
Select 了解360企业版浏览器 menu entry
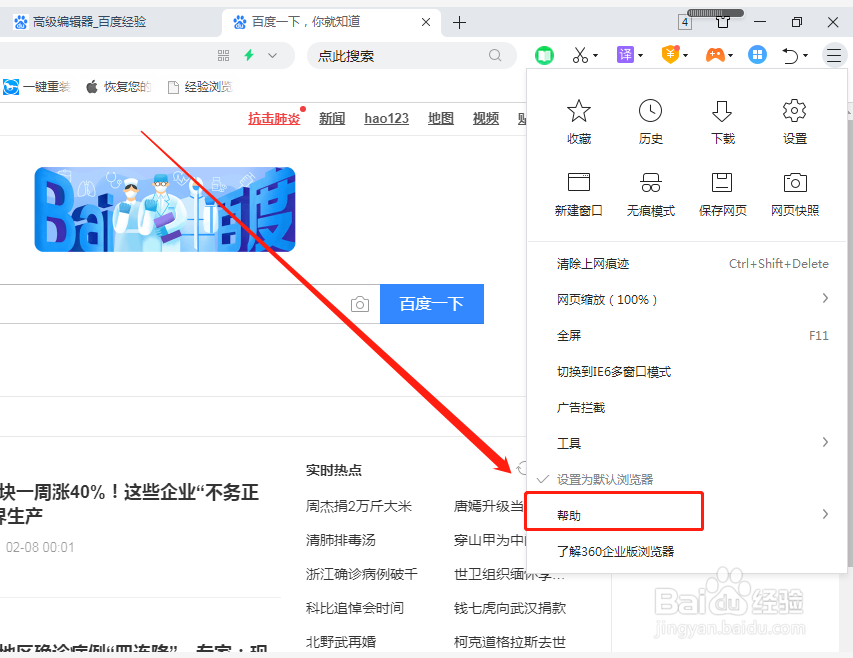click(x=687, y=551)
